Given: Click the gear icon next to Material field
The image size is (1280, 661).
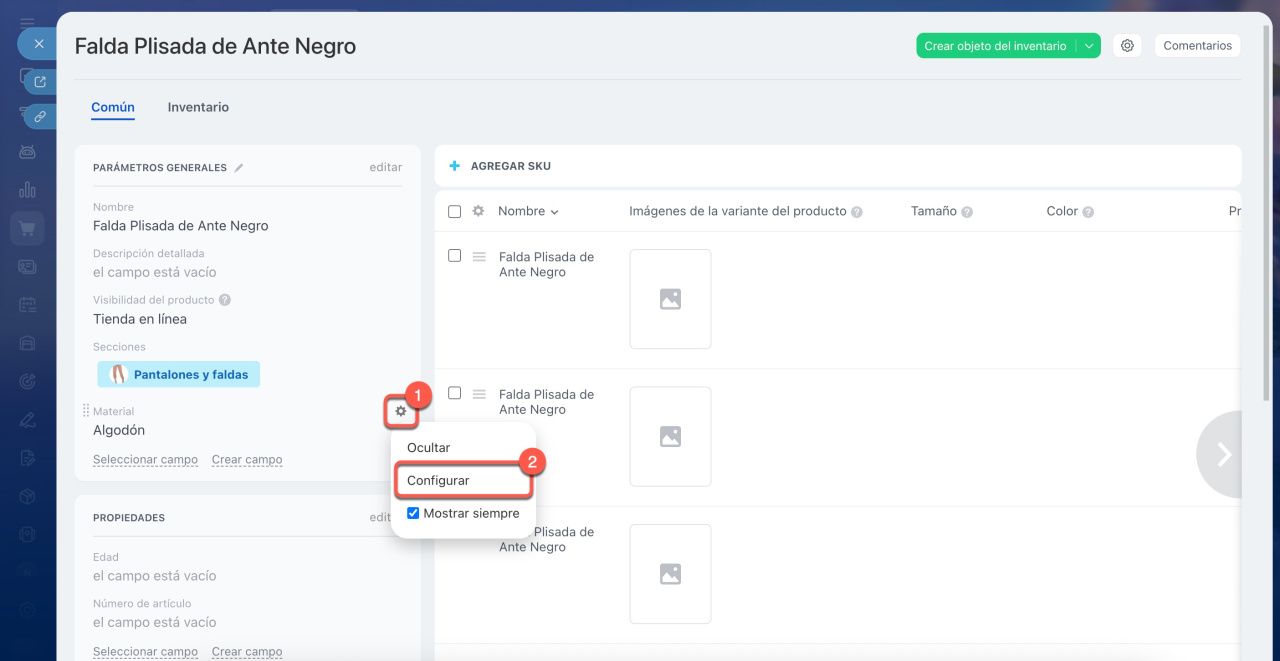Looking at the screenshot, I should tap(400, 411).
